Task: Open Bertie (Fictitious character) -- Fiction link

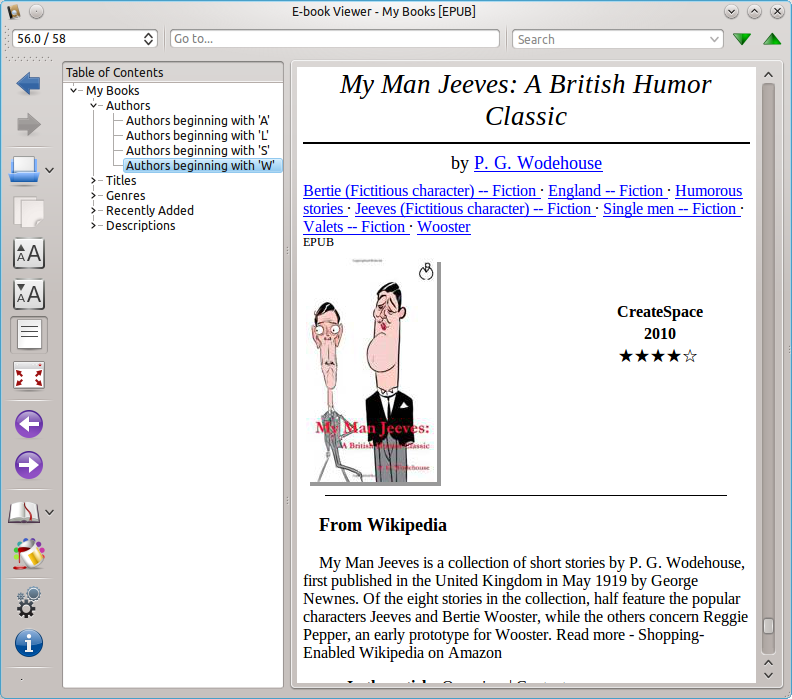Action: [422, 190]
